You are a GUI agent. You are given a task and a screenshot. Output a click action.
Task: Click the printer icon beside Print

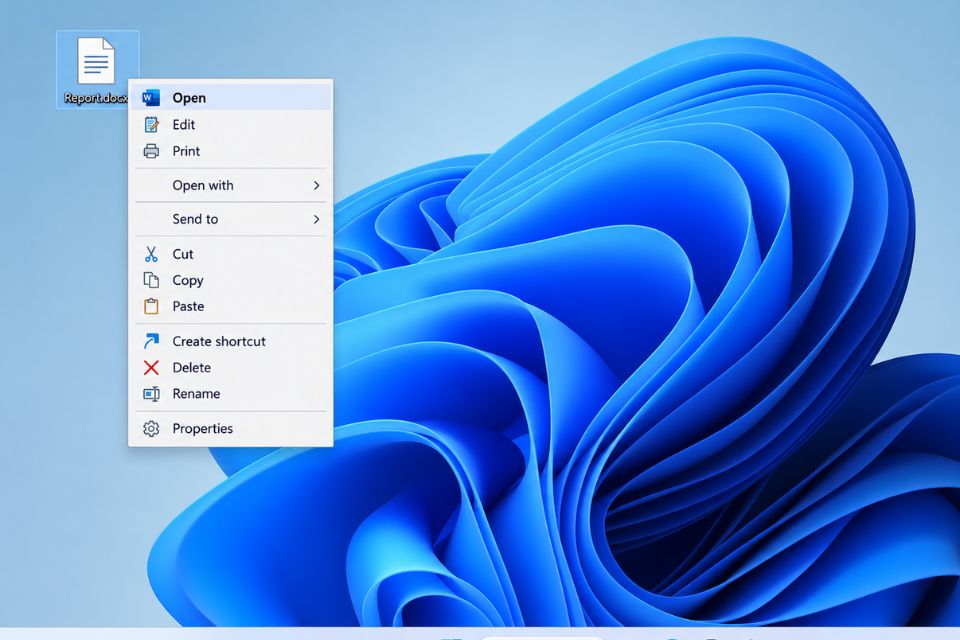[x=151, y=151]
